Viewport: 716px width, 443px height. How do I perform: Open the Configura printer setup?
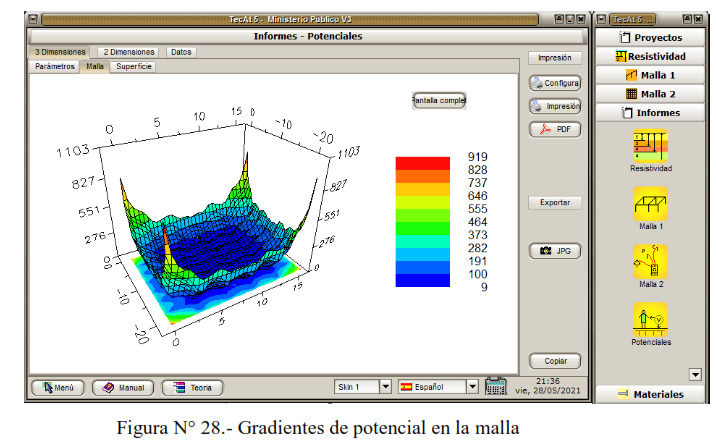click(555, 83)
